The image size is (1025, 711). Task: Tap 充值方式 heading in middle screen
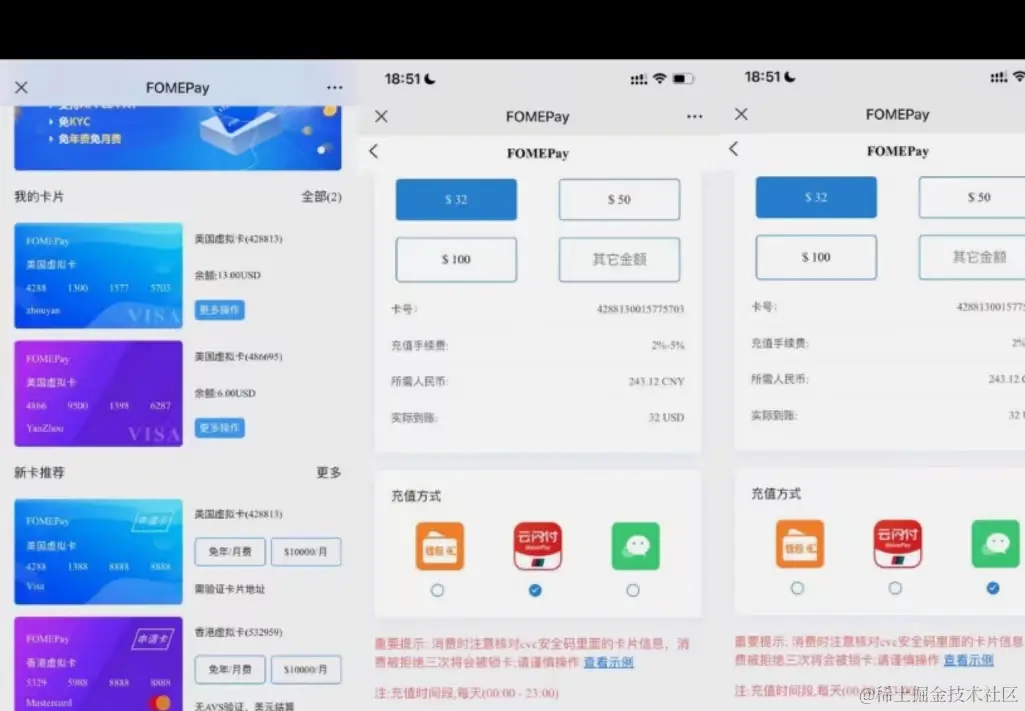coord(416,496)
